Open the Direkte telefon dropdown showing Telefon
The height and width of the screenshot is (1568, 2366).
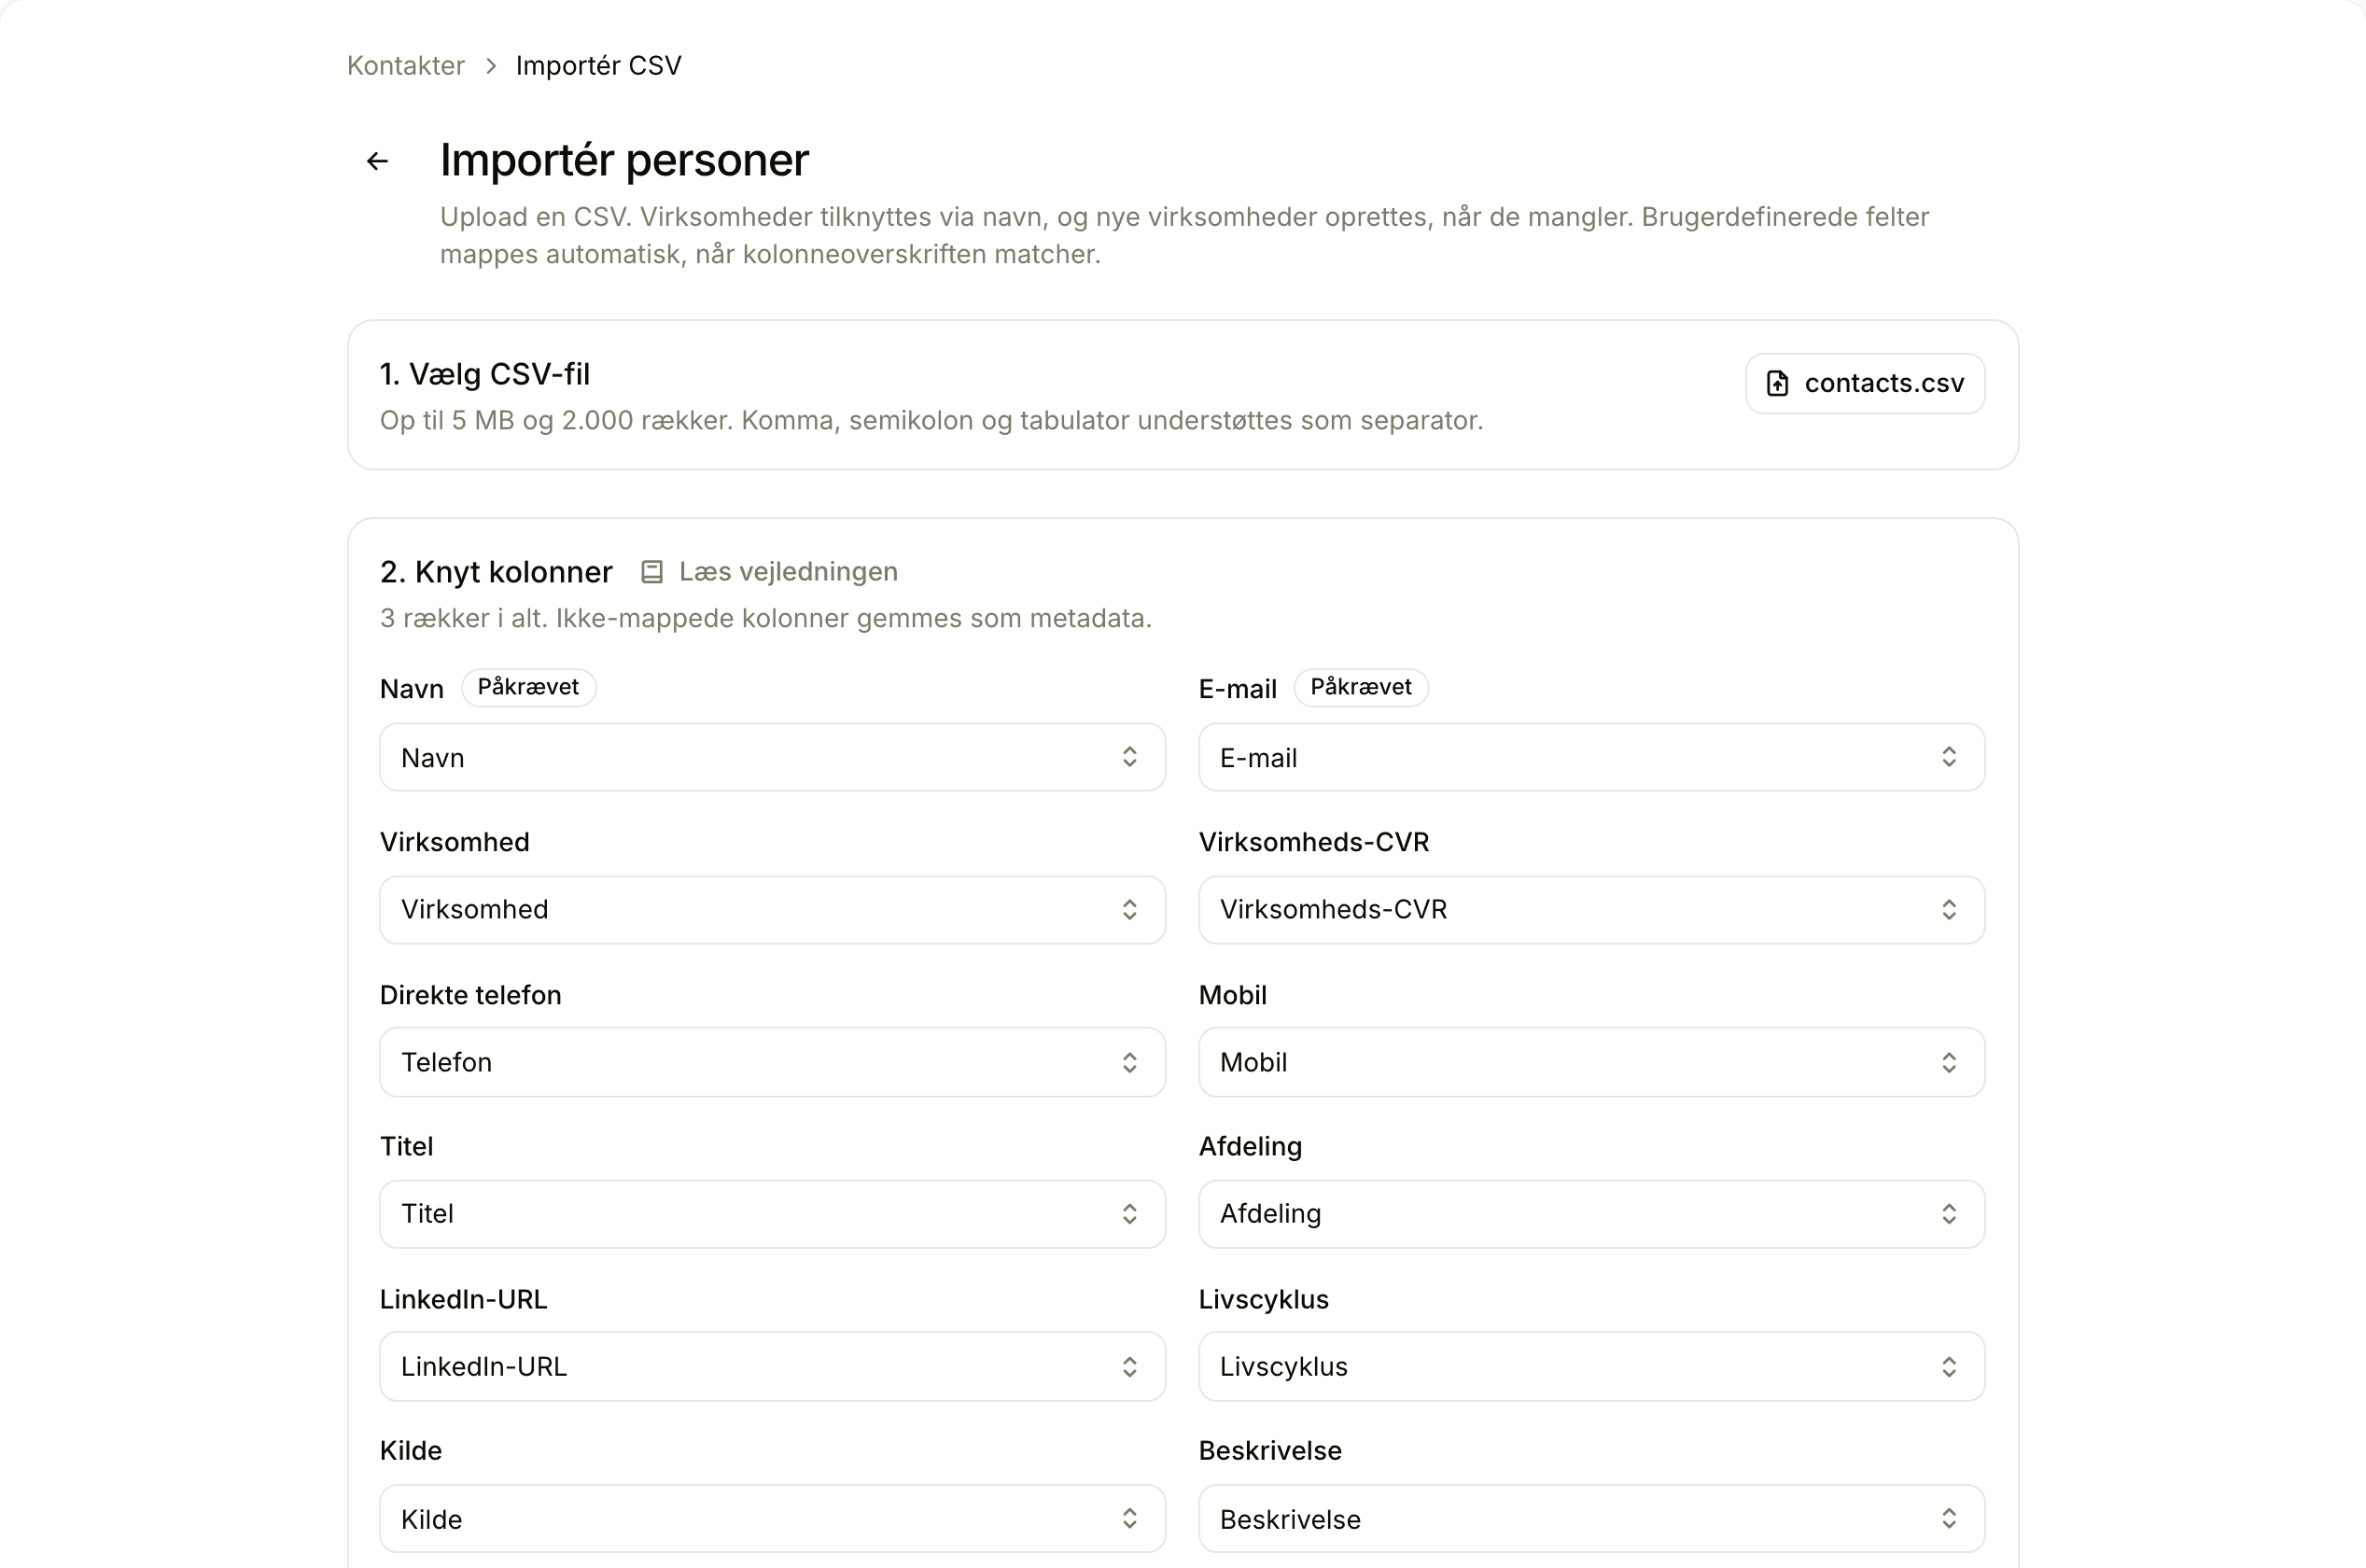[772, 1062]
